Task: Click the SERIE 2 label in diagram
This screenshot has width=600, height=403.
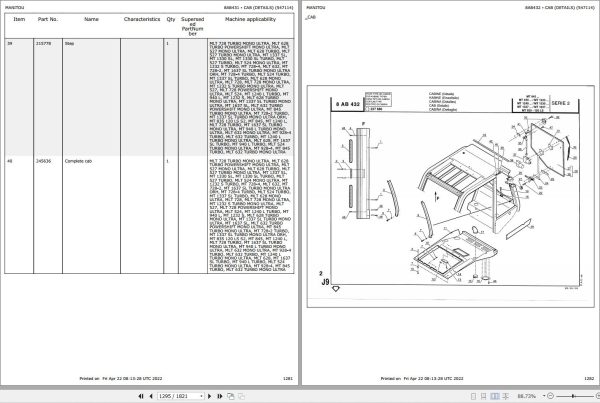Action: point(561,103)
